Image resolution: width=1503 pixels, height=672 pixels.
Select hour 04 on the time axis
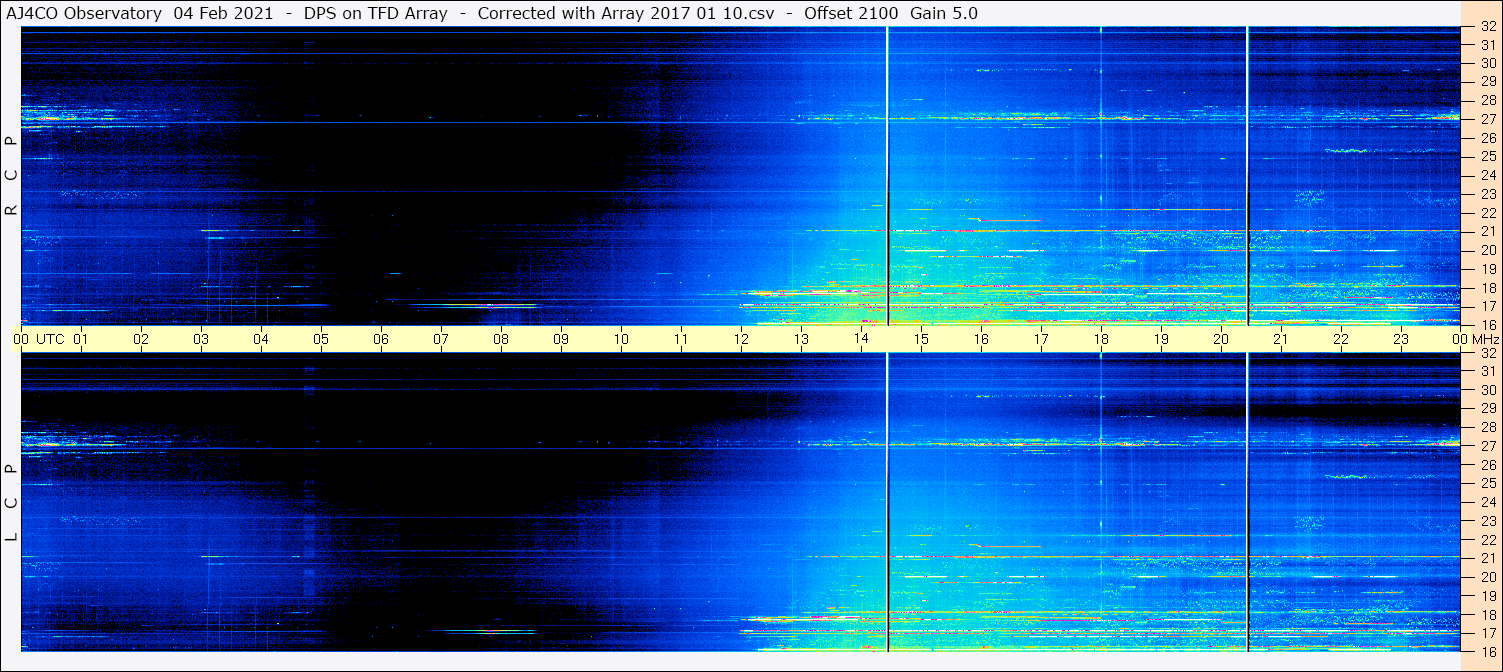(261, 339)
